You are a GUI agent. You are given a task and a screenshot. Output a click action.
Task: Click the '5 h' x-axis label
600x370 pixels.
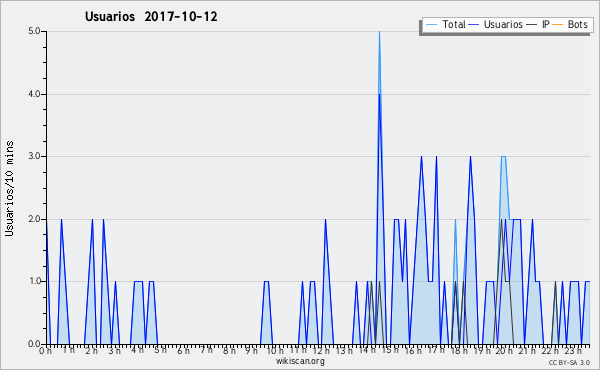pyautogui.click(x=160, y=350)
